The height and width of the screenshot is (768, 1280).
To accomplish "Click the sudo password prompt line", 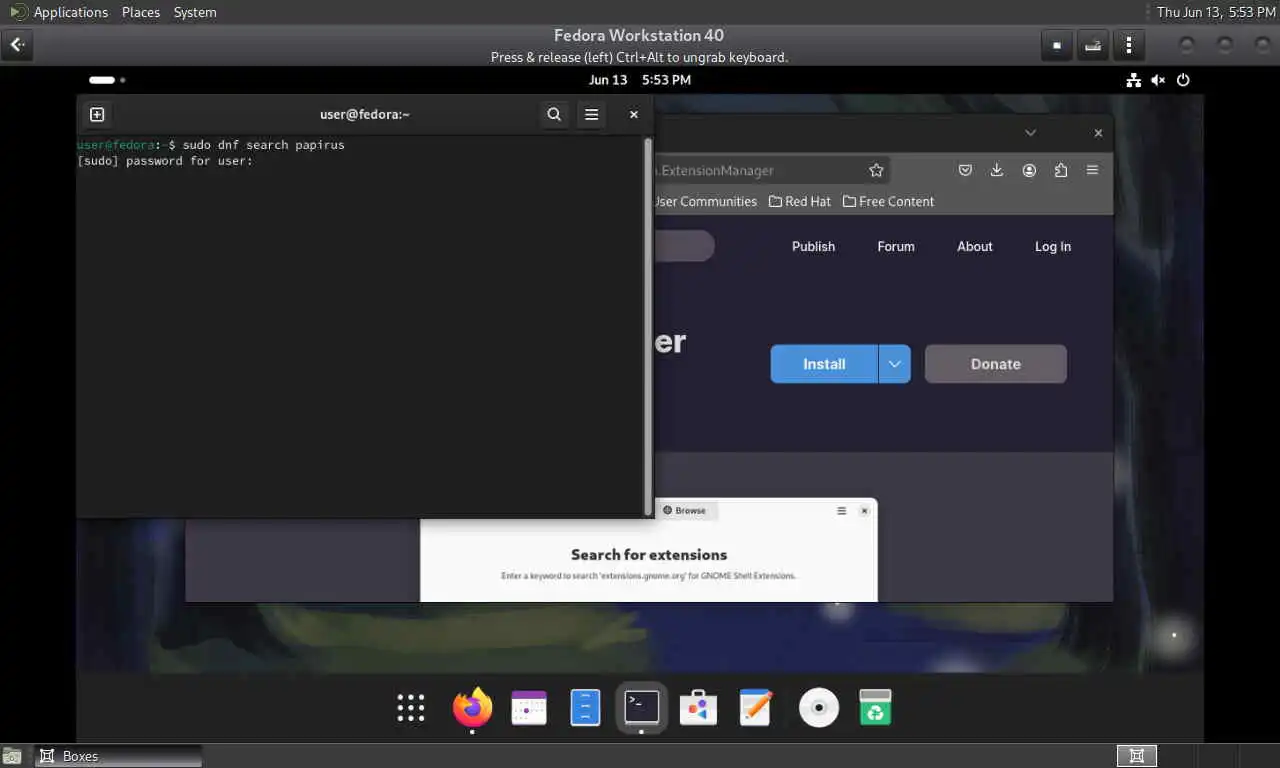I will [x=165, y=161].
